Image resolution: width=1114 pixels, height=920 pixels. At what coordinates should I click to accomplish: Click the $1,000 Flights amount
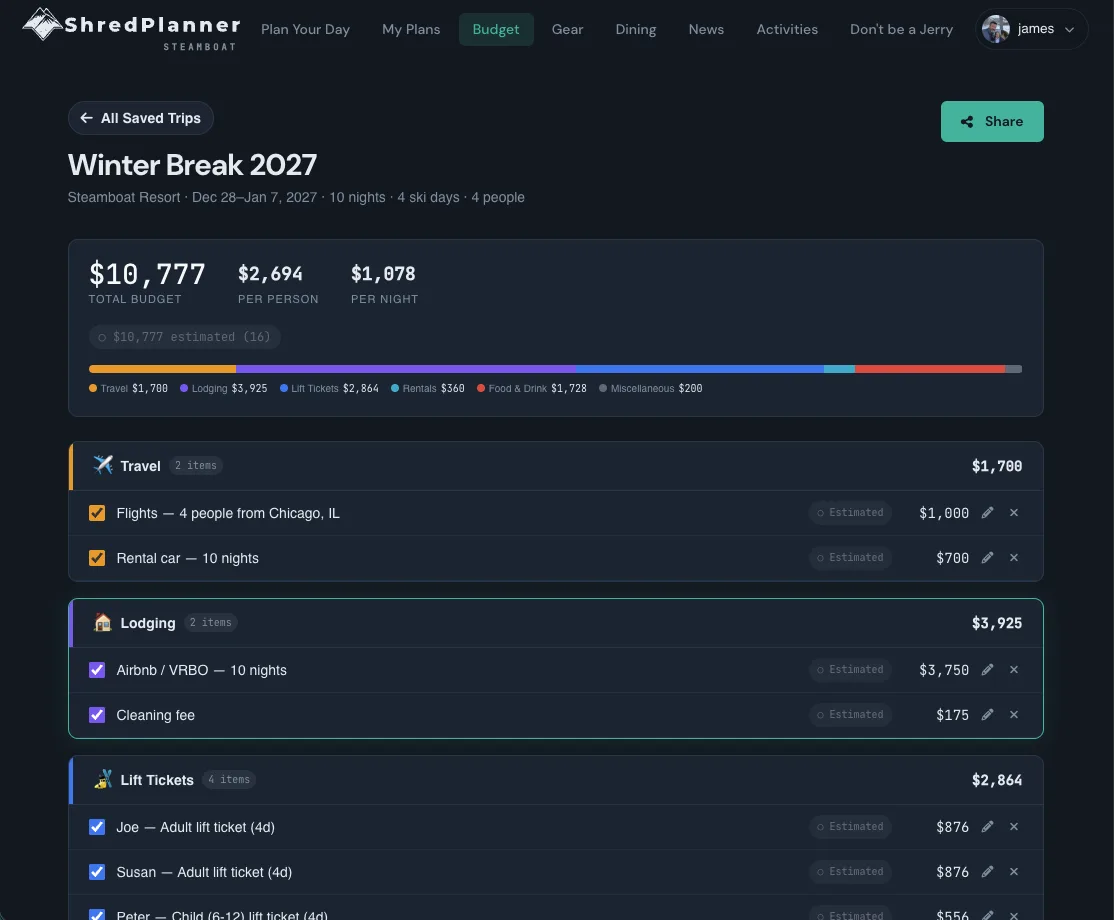point(943,513)
